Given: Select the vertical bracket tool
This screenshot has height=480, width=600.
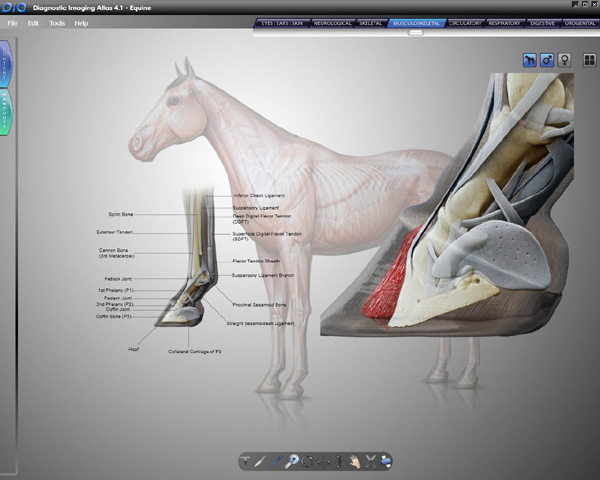Looking at the screenshot, I should click(x=339, y=461).
